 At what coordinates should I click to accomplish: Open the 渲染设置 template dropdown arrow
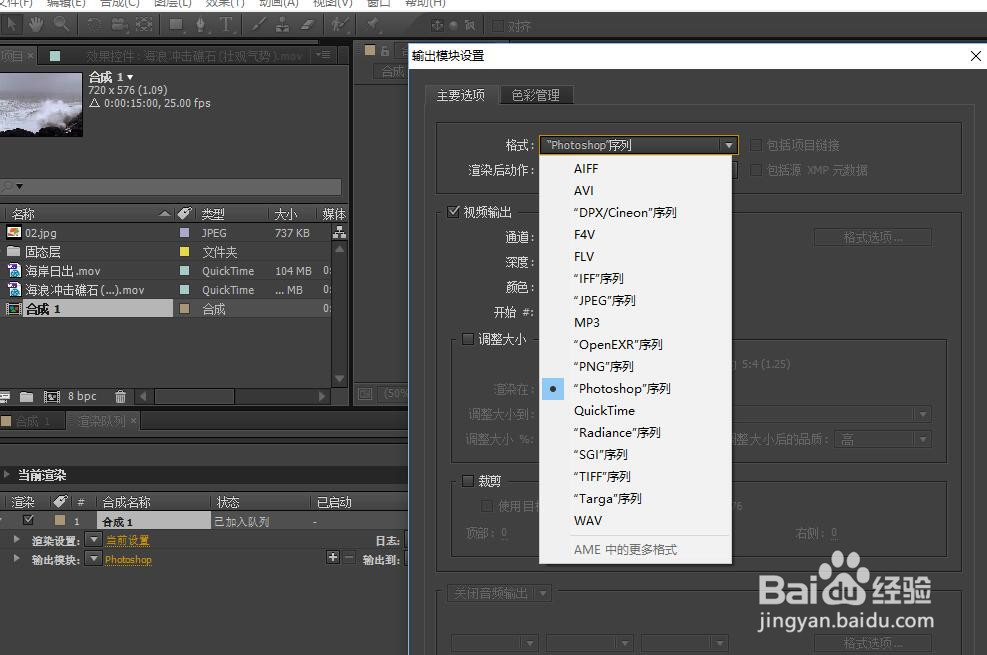pos(93,539)
